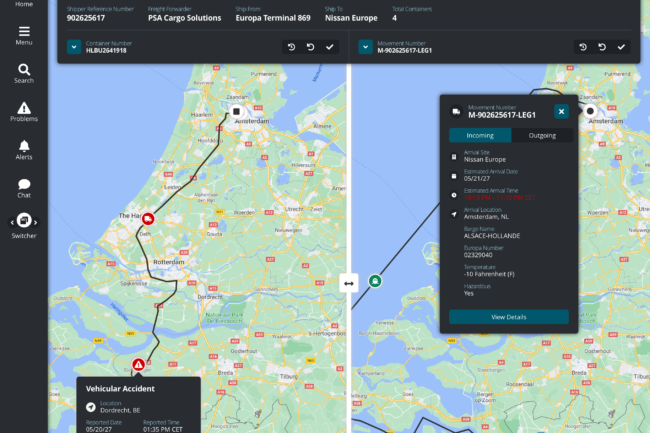The image size is (650, 433).
Task: Click the undo icon in movement panel
Action: pos(601,47)
